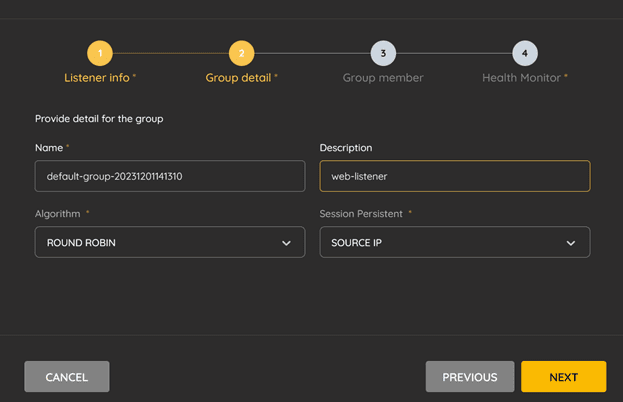Expand the Algorithm dropdown chevron arrow
Viewport: 623px width, 402px height.
coord(286,243)
